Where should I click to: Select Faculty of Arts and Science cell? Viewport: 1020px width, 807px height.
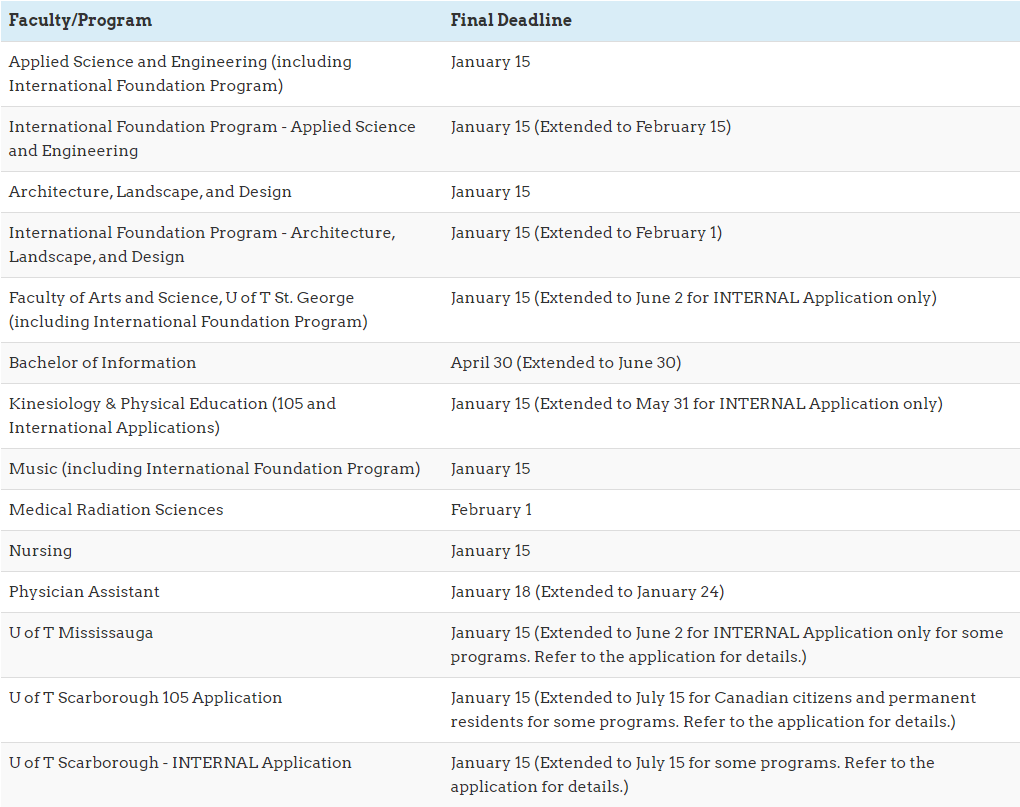pos(188,310)
